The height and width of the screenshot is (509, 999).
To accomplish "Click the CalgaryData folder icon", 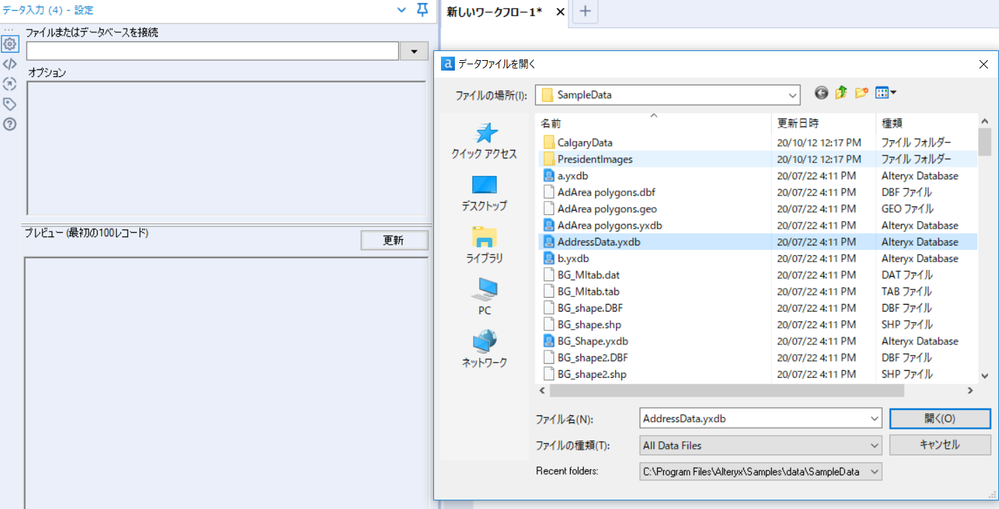I will coord(549,143).
